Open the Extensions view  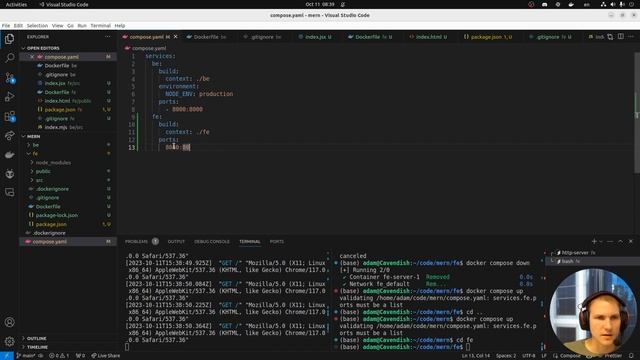click(x=9, y=116)
